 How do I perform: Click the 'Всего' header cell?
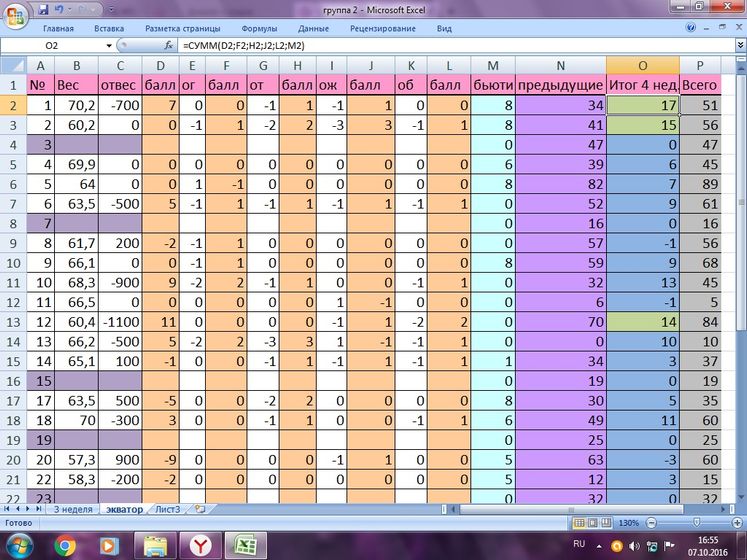click(x=700, y=85)
